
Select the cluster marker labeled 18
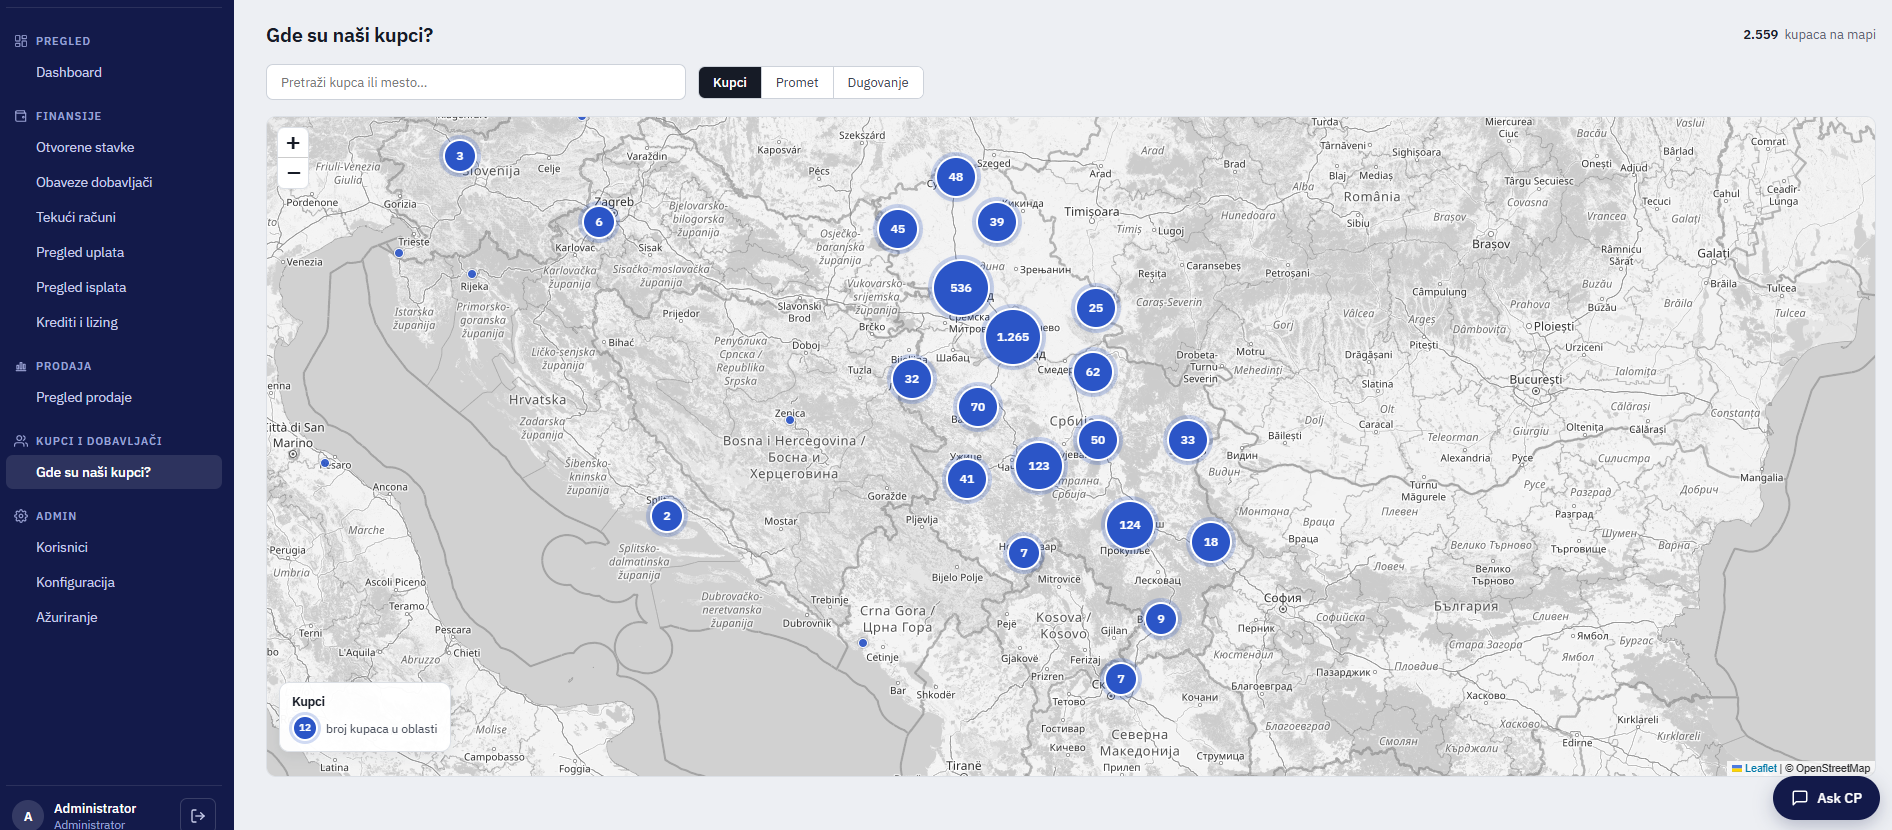pyautogui.click(x=1211, y=542)
